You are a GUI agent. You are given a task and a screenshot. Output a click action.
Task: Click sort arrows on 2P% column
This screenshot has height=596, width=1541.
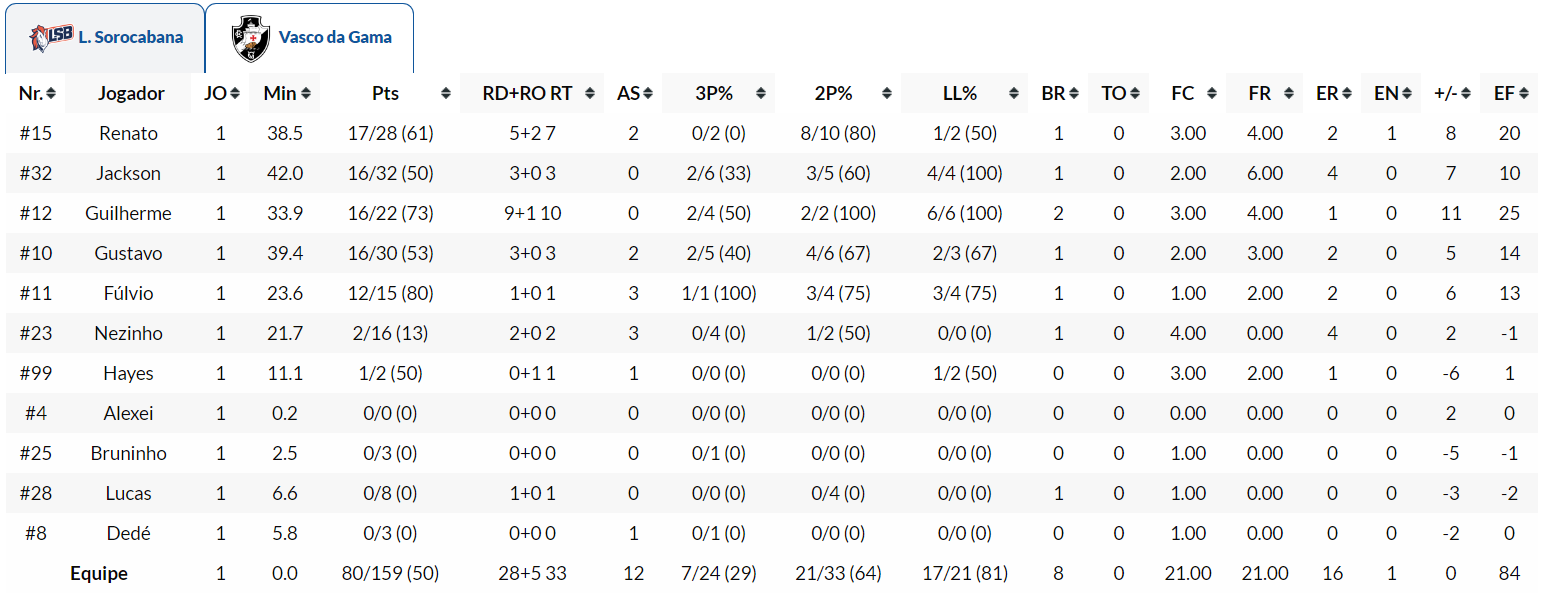886,94
